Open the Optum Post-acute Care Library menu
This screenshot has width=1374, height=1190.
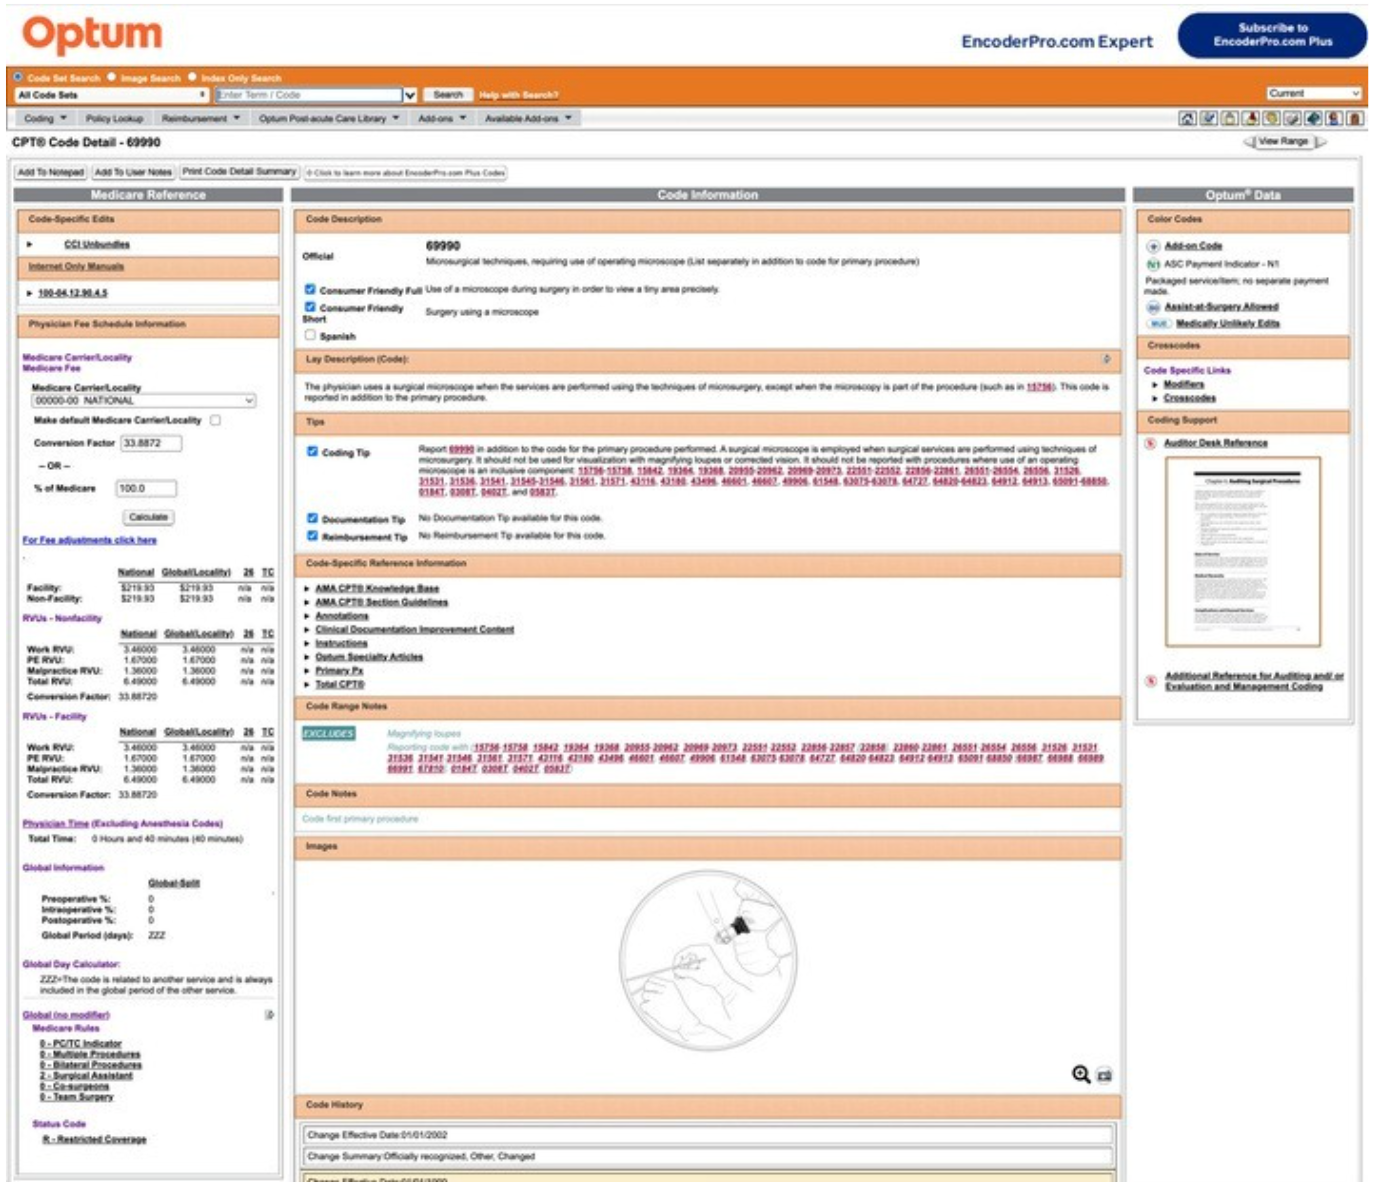(x=329, y=118)
